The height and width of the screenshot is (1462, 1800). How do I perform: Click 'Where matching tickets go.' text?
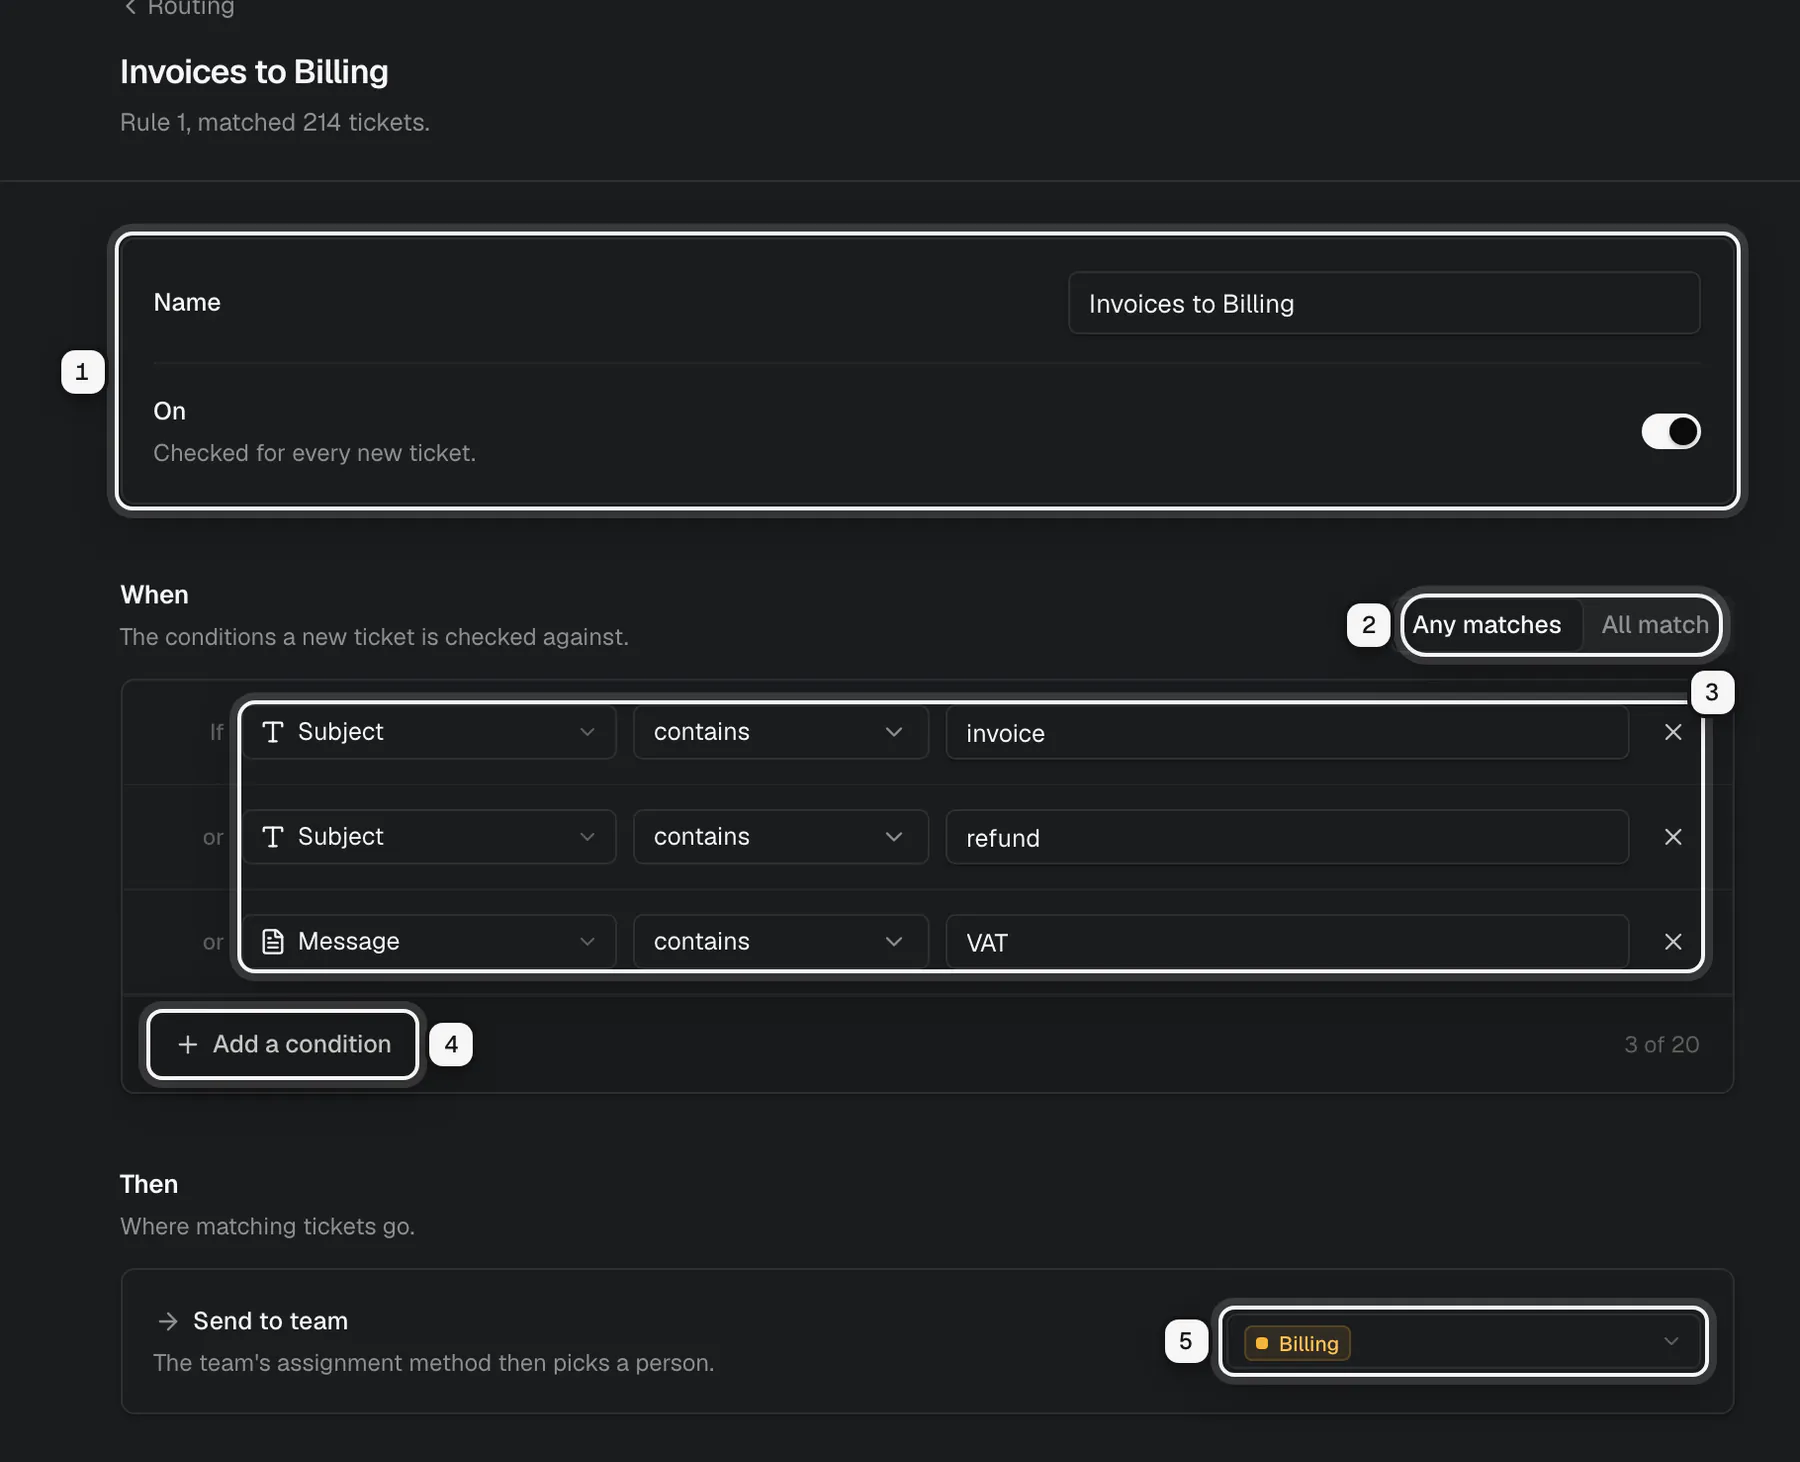pos(267,1226)
